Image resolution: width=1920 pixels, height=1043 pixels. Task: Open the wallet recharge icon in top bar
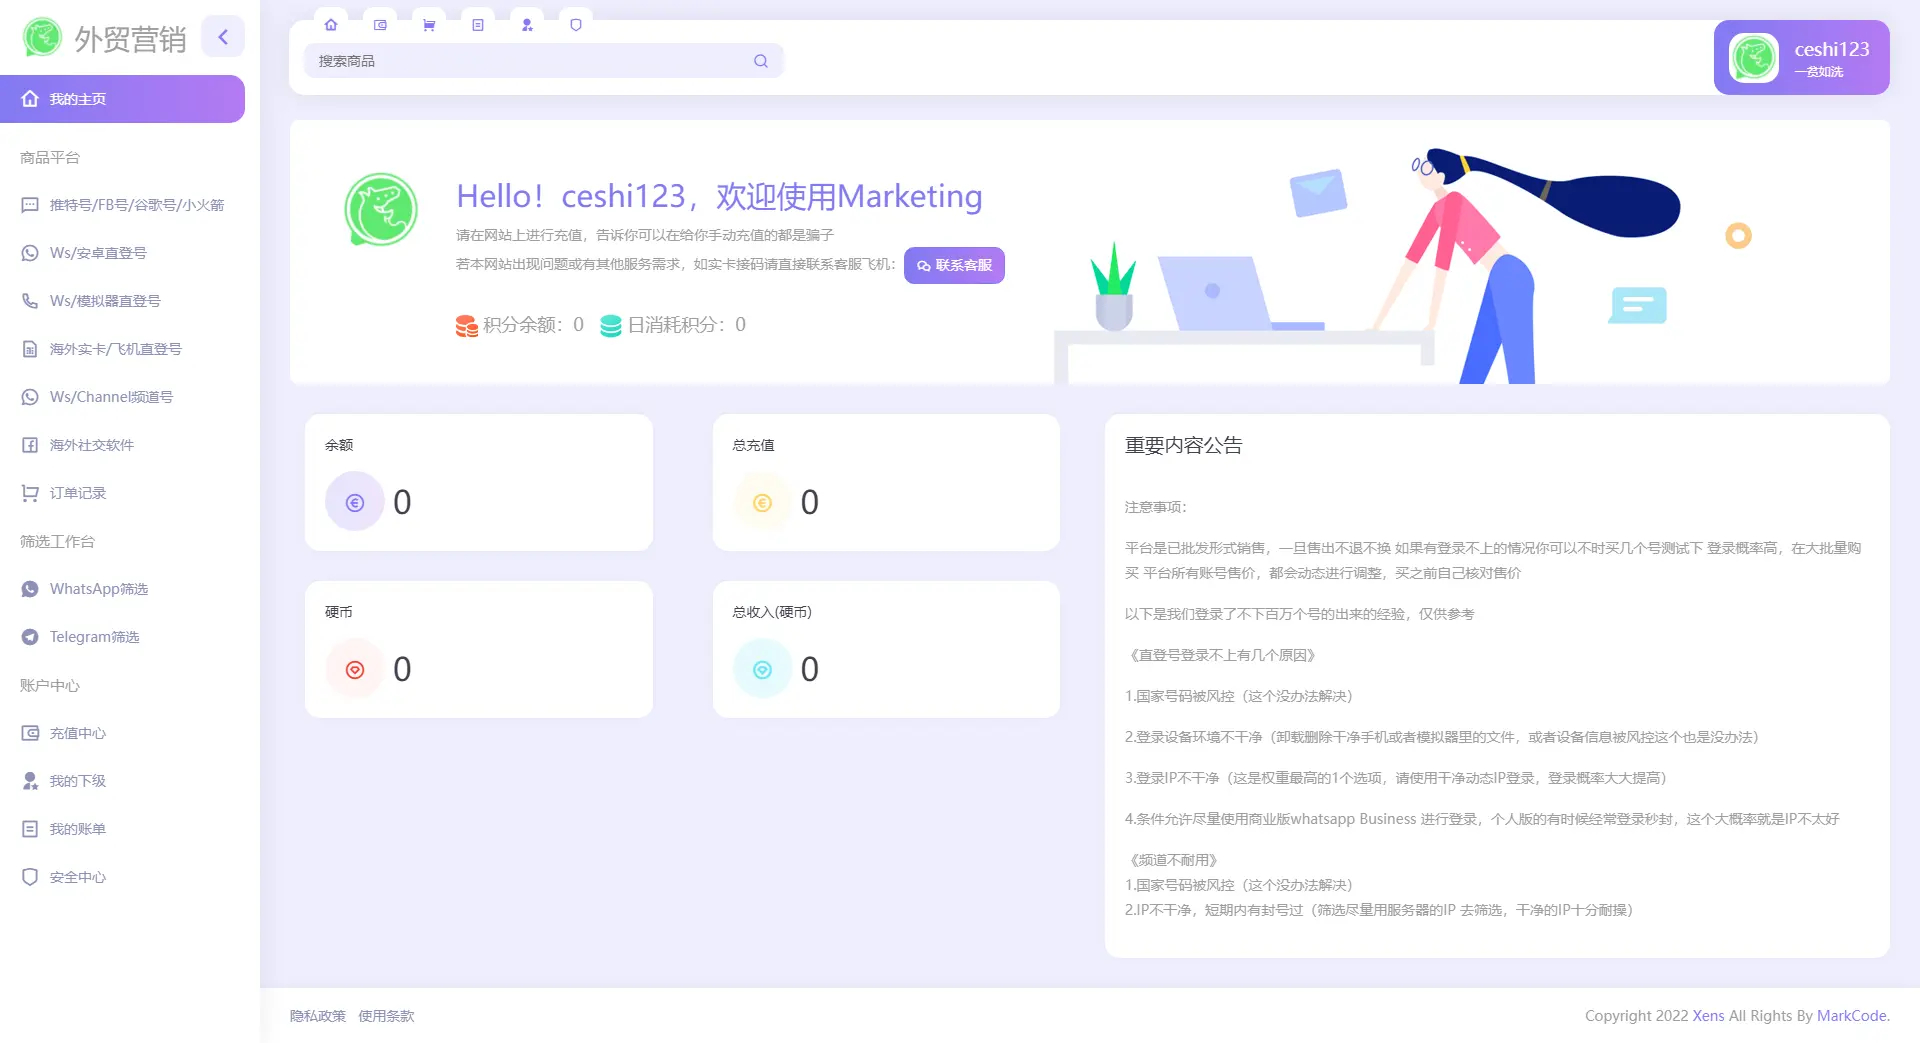(x=380, y=25)
